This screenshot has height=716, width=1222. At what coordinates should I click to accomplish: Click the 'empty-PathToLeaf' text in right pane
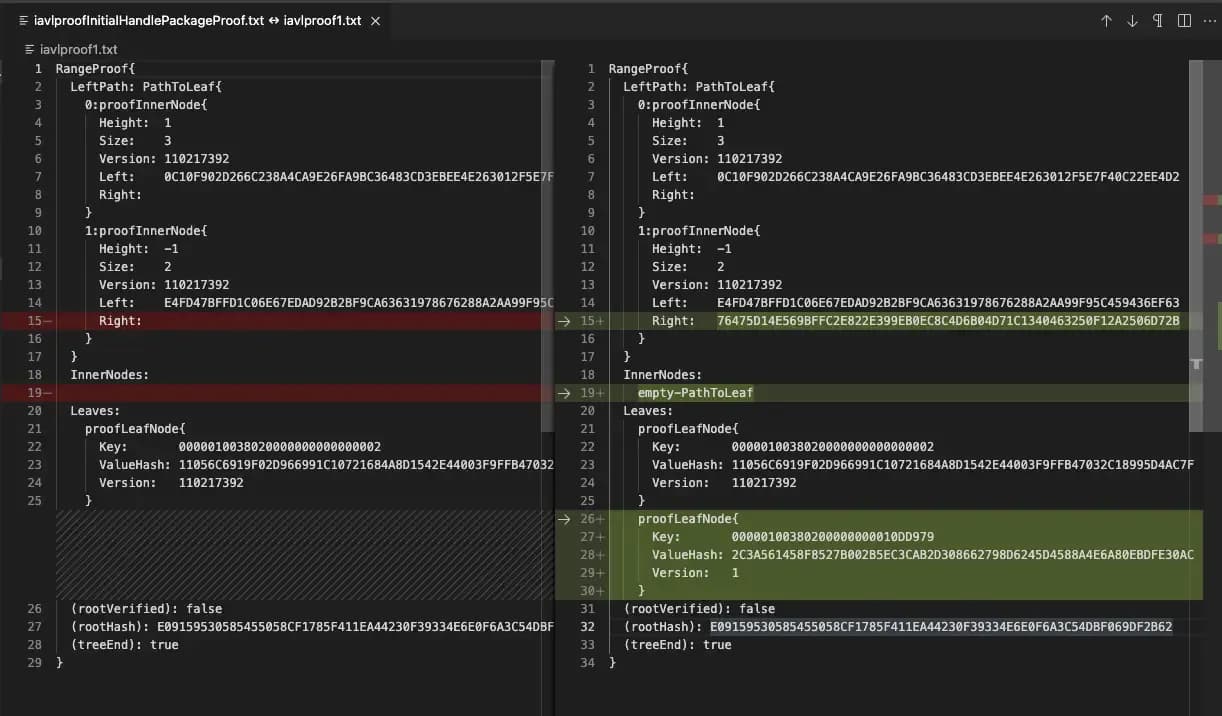pos(695,393)
